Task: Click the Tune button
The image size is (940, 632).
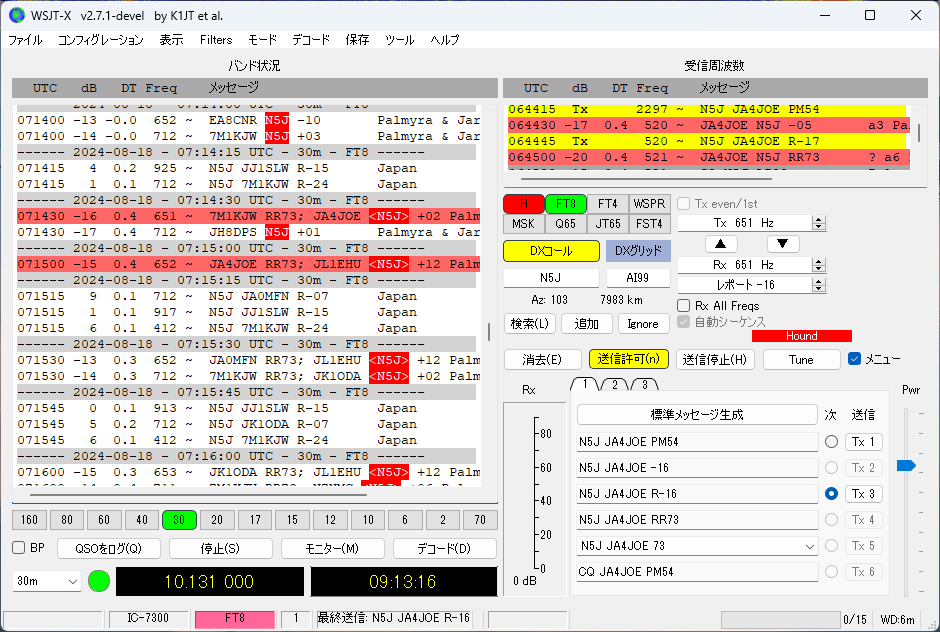Action: pos(801,359)
